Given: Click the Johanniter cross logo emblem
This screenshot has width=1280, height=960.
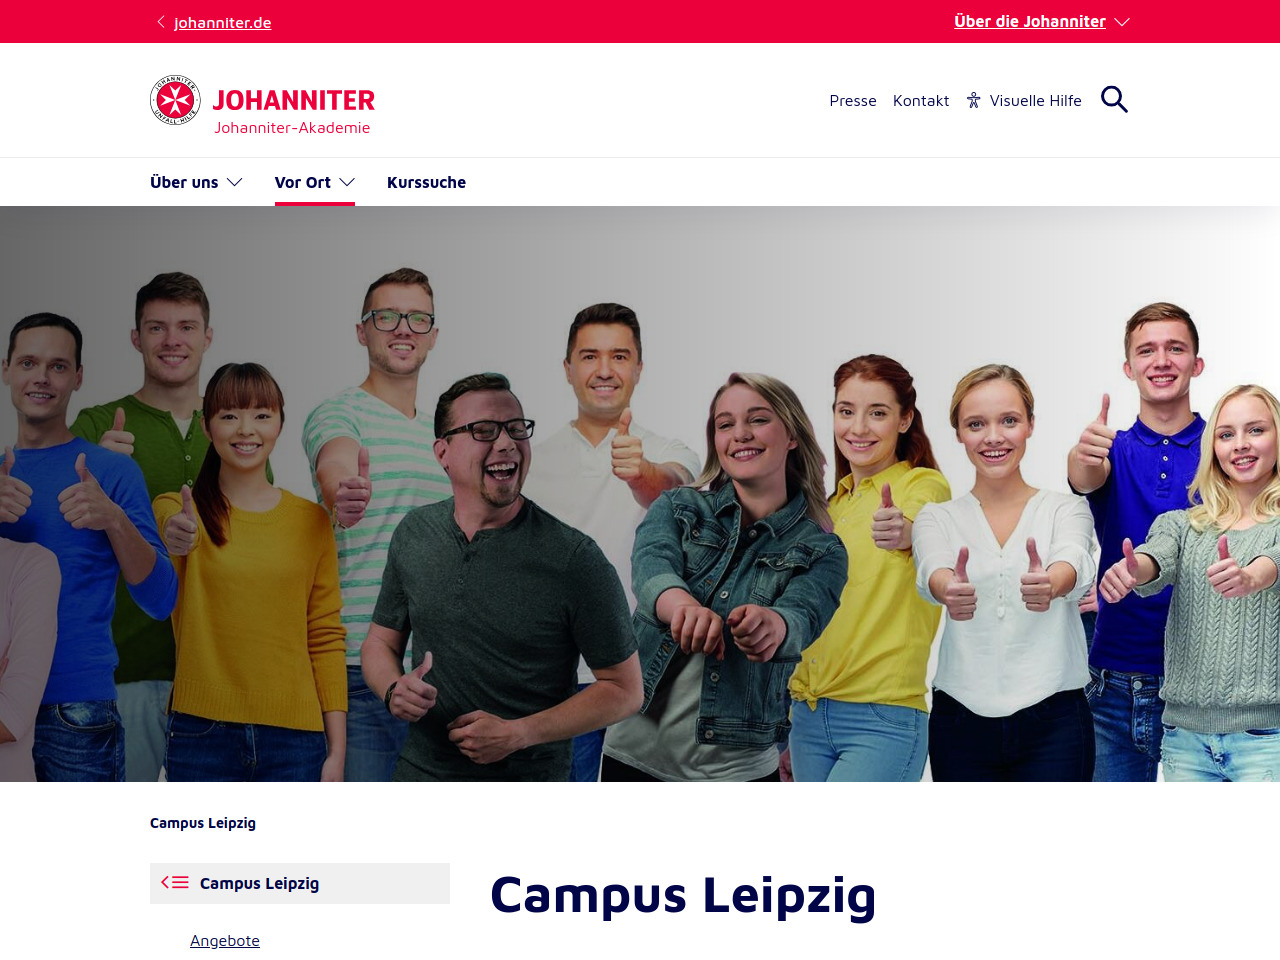Looking at the screenshot, I should coord(175,100).
